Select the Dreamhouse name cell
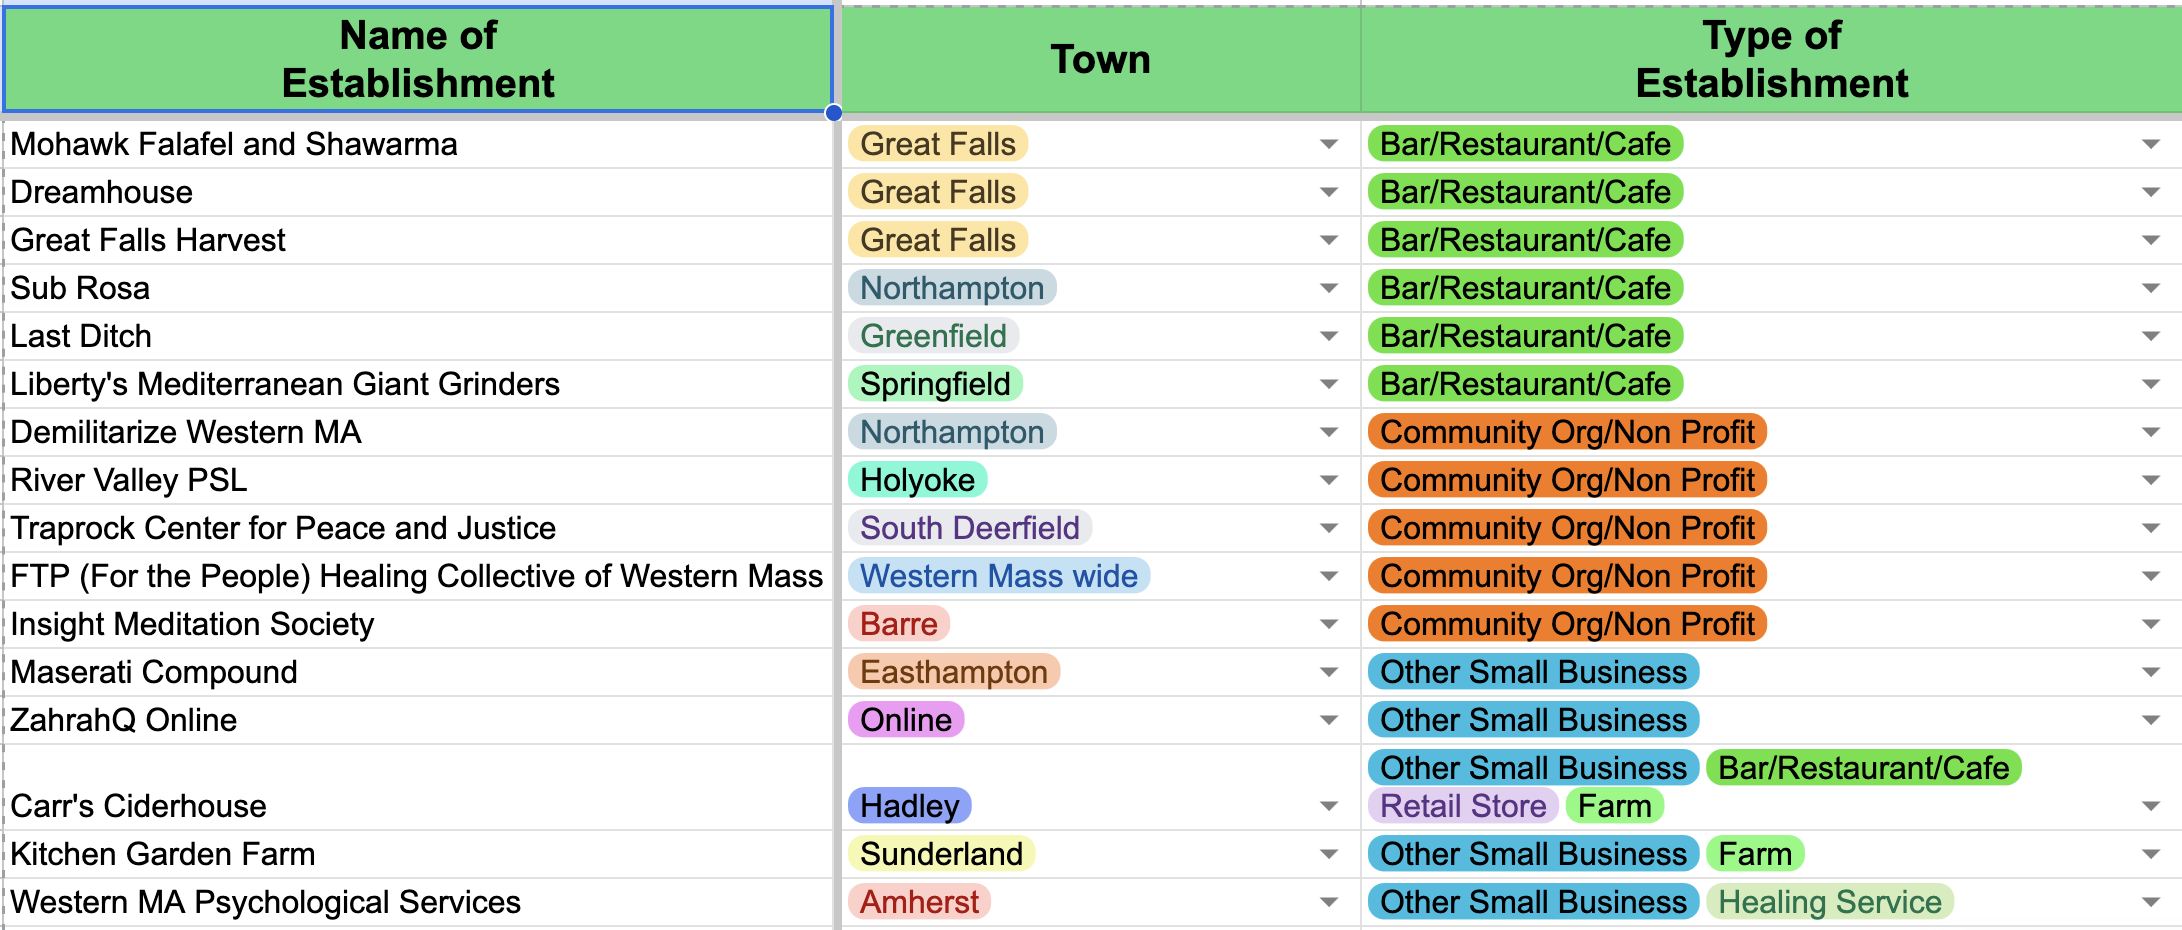The image size is (2182, 930). [x=418, y=192]
